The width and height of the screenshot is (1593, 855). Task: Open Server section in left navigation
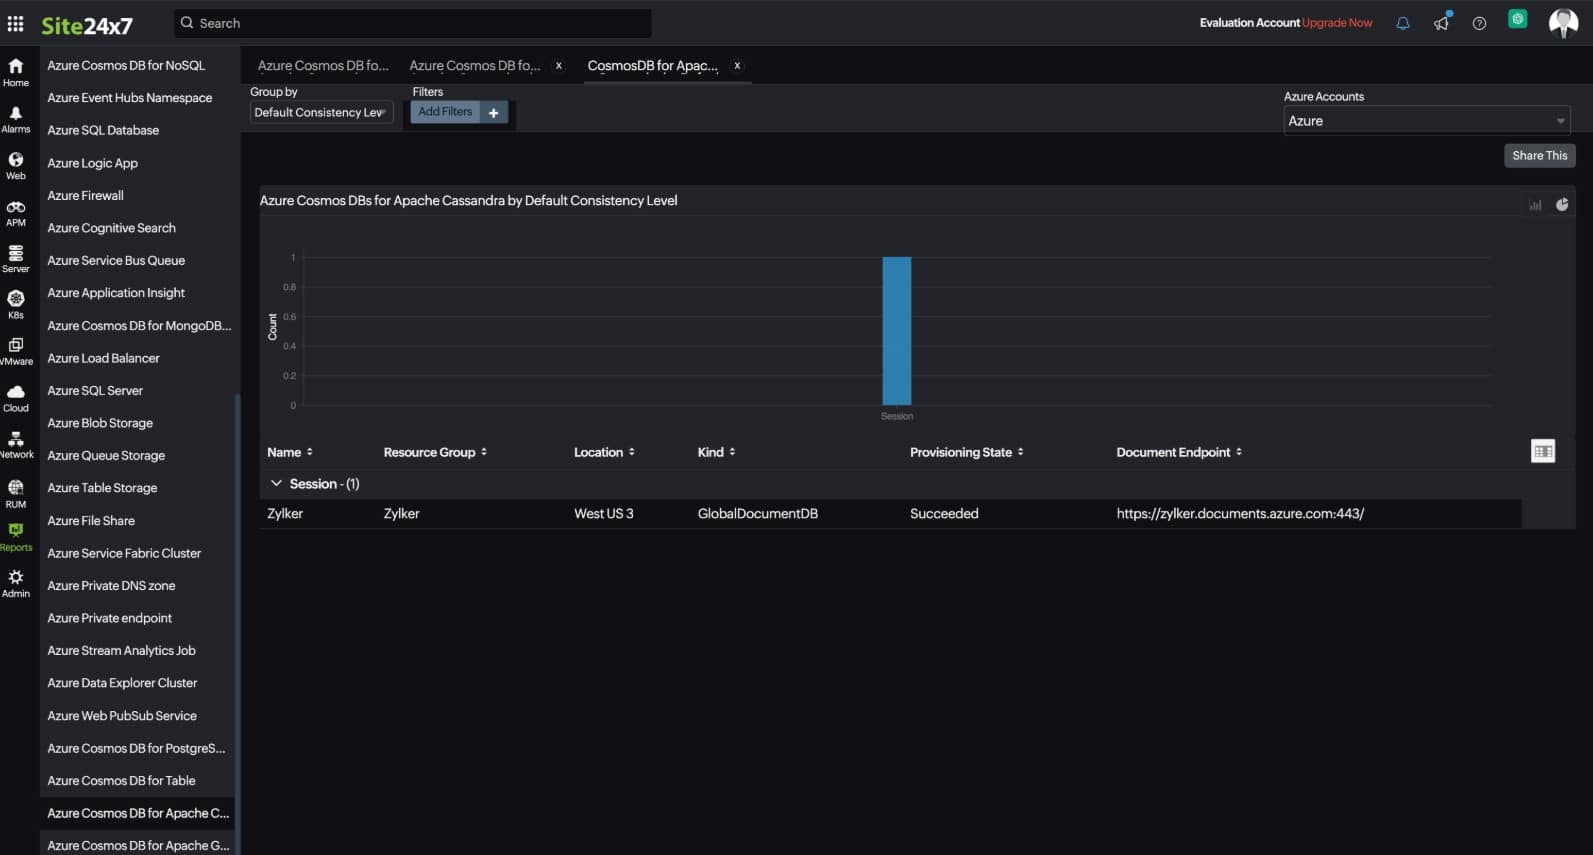pos(16,259)
